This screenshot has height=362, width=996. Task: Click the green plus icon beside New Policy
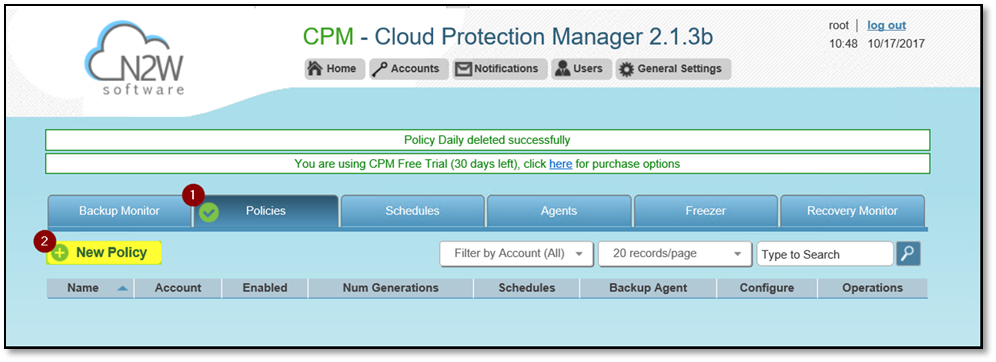pyautogui.click(x=60, y=253)
